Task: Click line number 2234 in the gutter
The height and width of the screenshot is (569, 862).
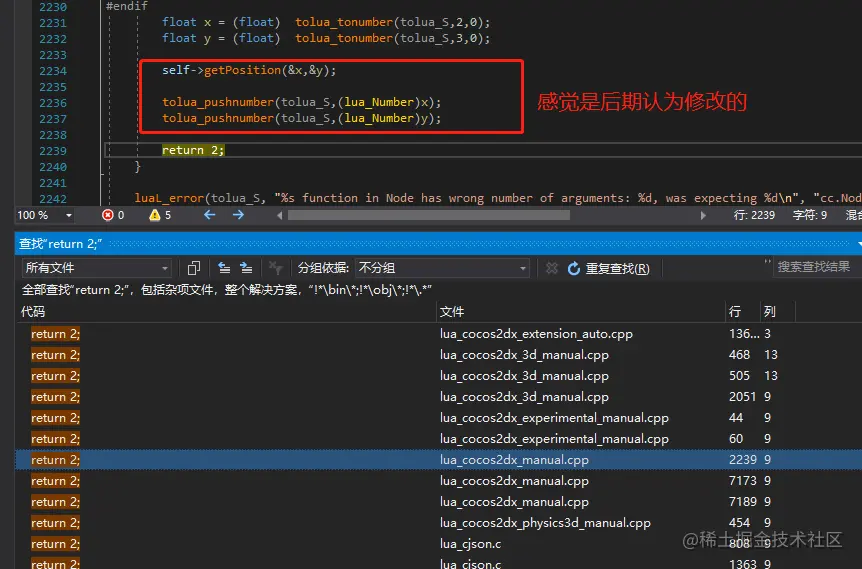Action: [53, 71]
